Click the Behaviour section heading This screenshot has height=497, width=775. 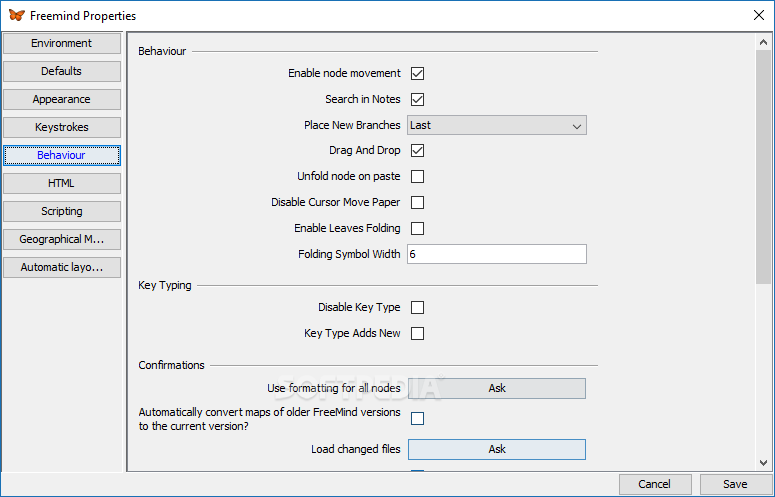point(162,51)
